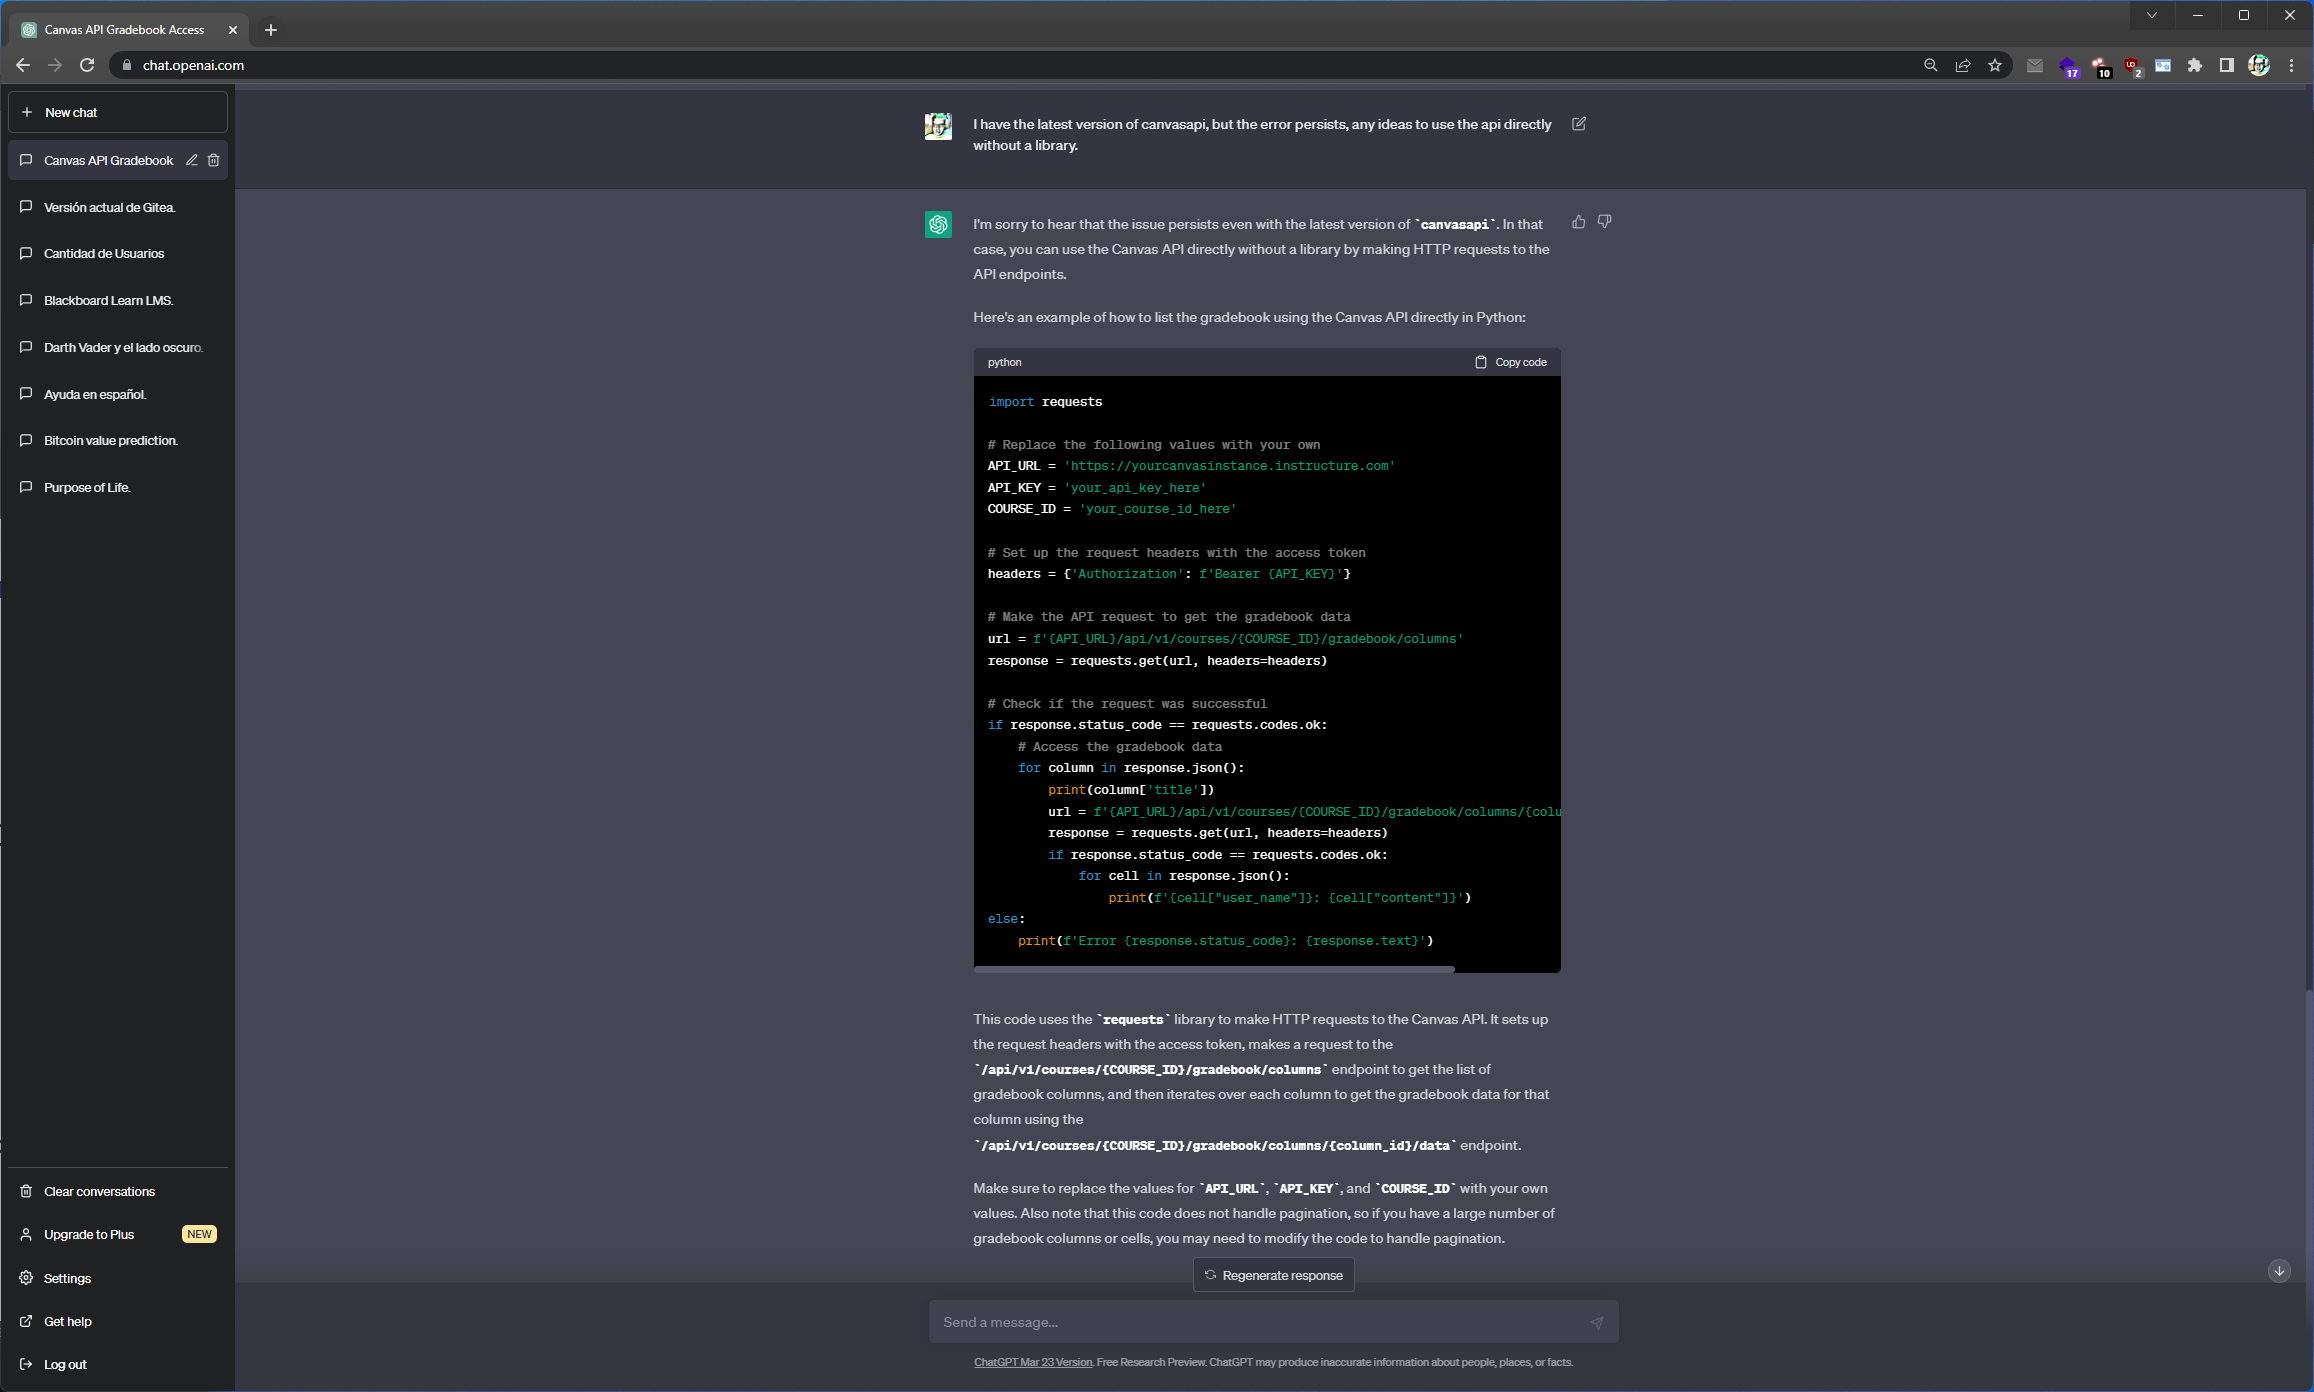Click the send message arrow icon

pos(1596,1322)
